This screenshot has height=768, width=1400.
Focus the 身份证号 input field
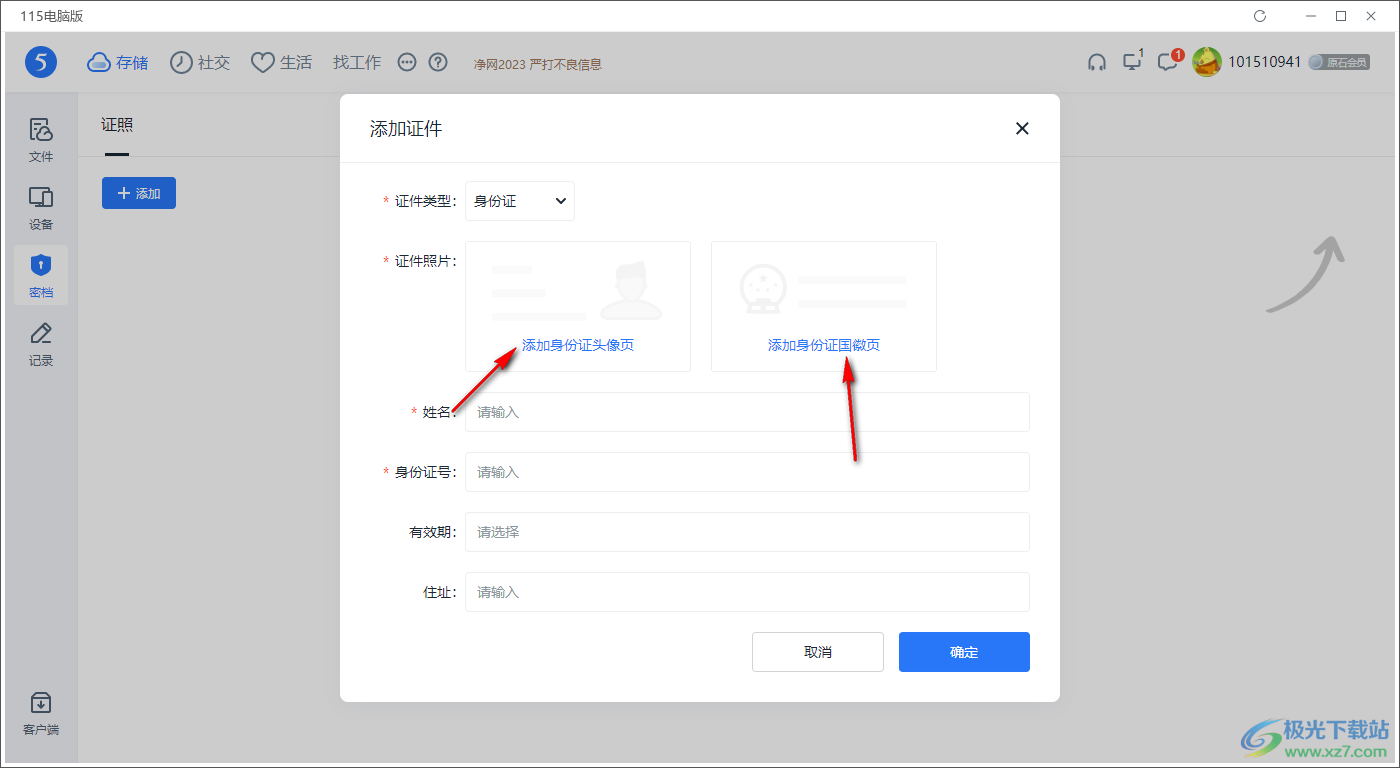pyautogui.click(x=747, y=472)
